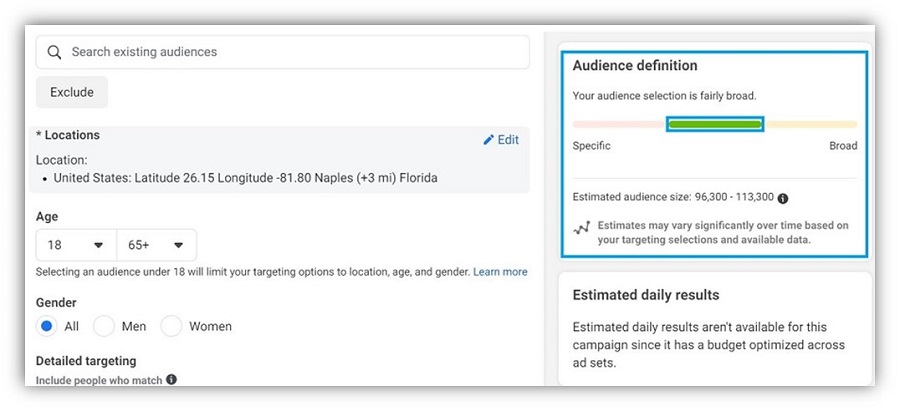Edit the Locations section

coord(501,139)
